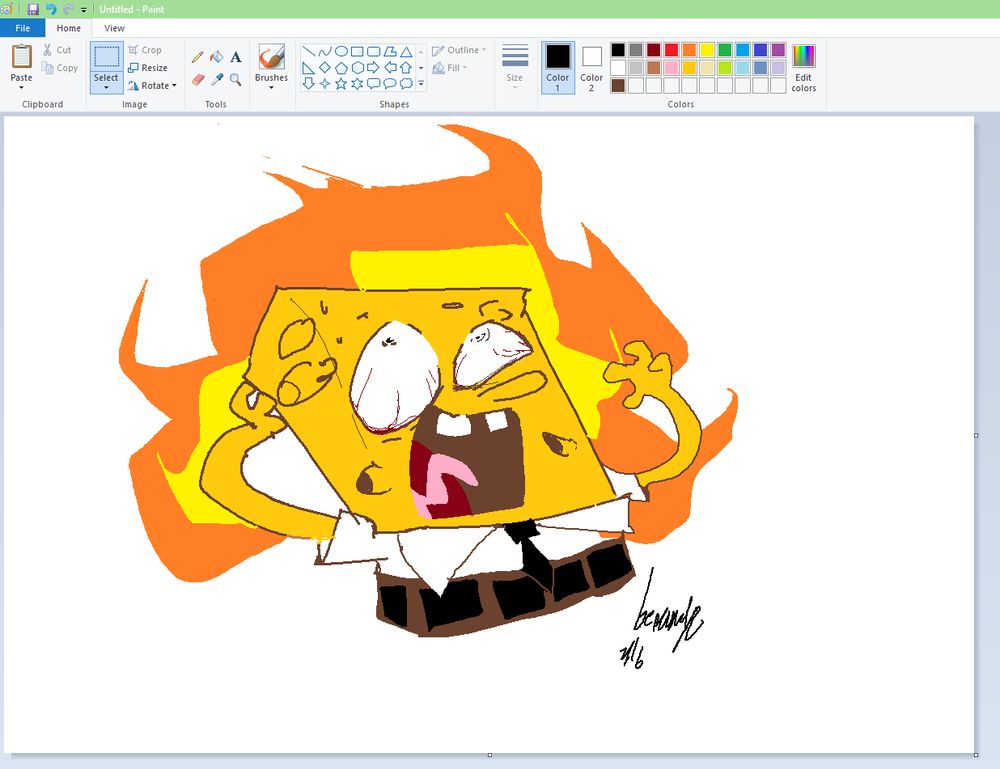1000x769 pixels.
Task: Open the Paste dropdown arrow
Action: 21,87
